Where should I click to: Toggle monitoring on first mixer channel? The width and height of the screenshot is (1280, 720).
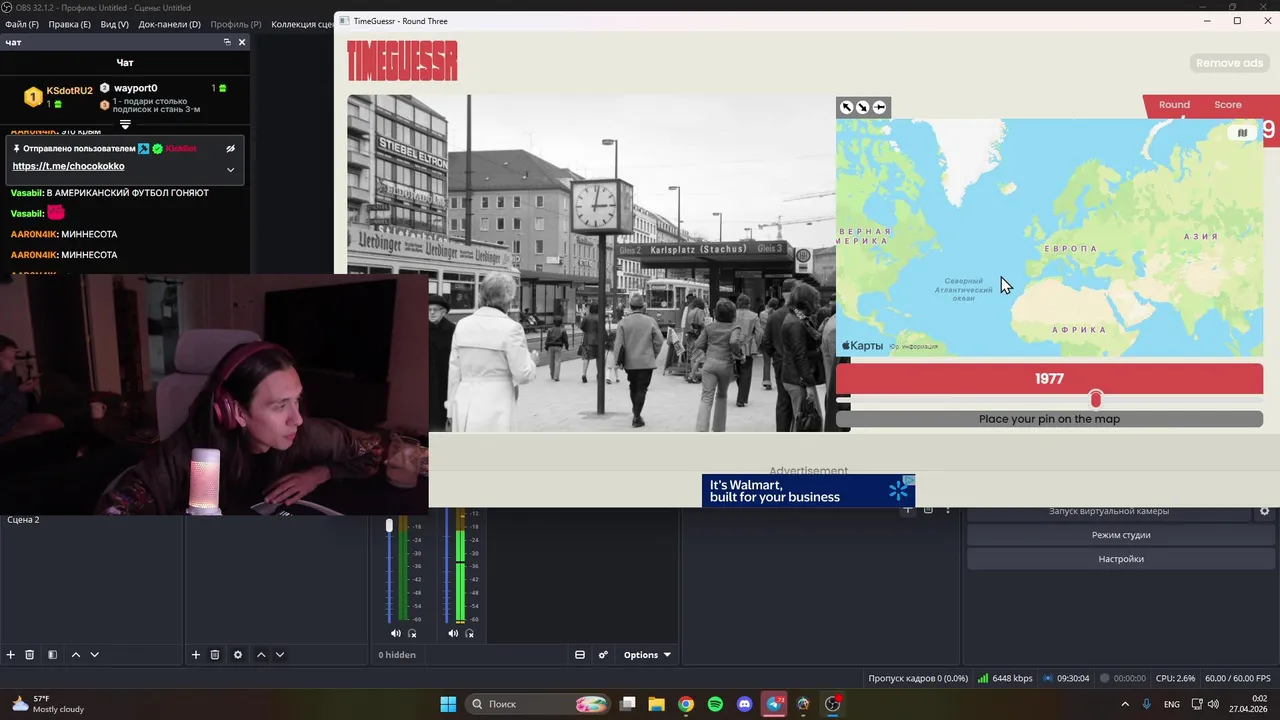(x=412, y=633)
